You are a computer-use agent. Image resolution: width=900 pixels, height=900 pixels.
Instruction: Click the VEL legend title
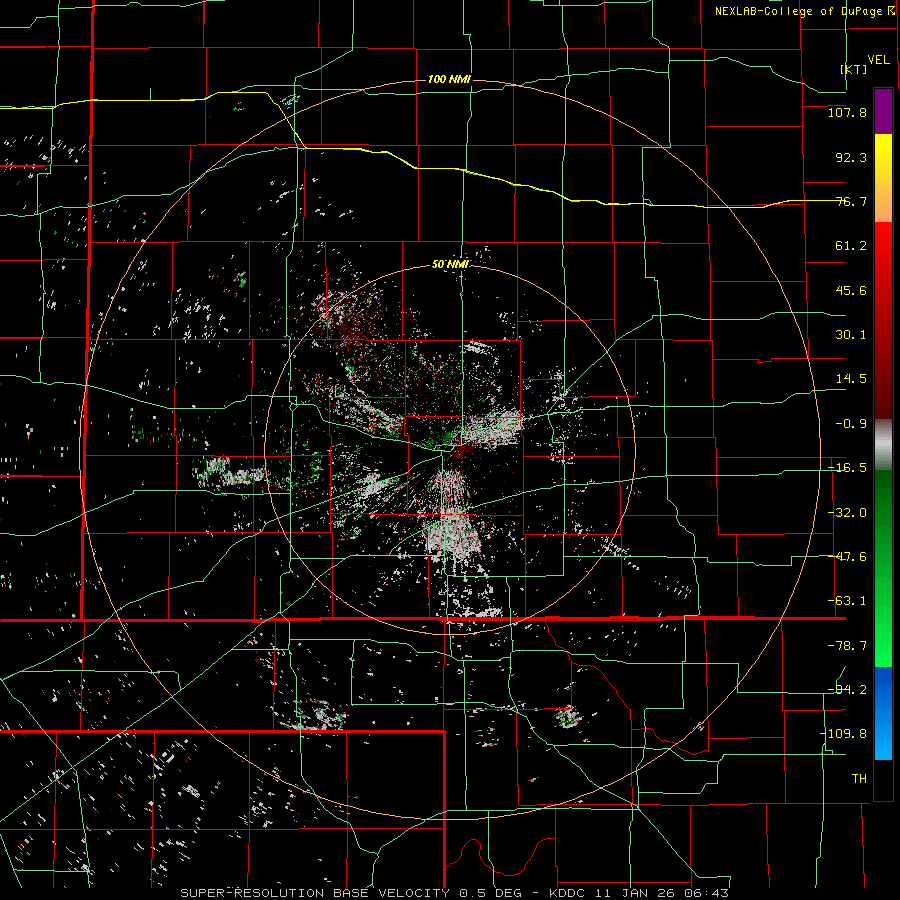[878, 60]
